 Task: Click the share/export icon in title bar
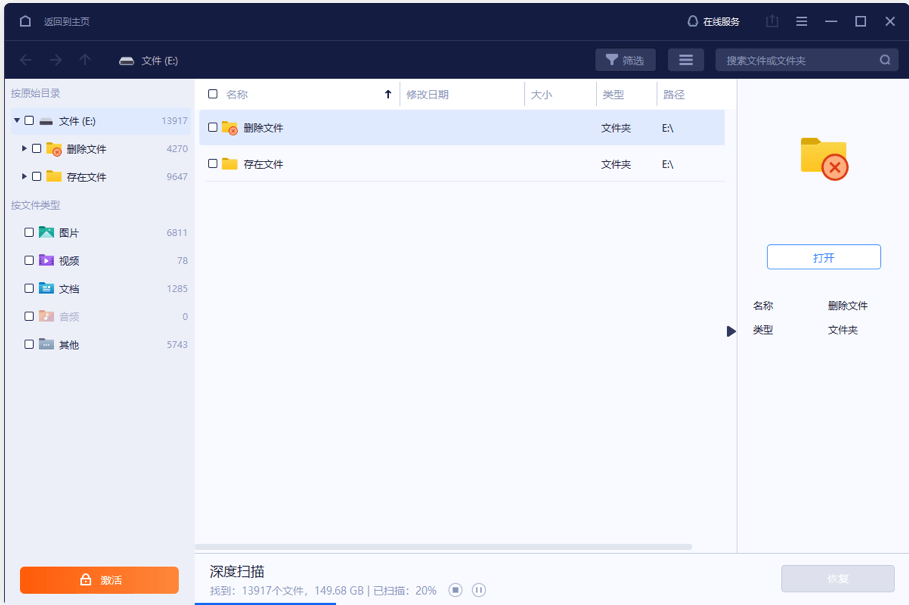click(772, 21)
